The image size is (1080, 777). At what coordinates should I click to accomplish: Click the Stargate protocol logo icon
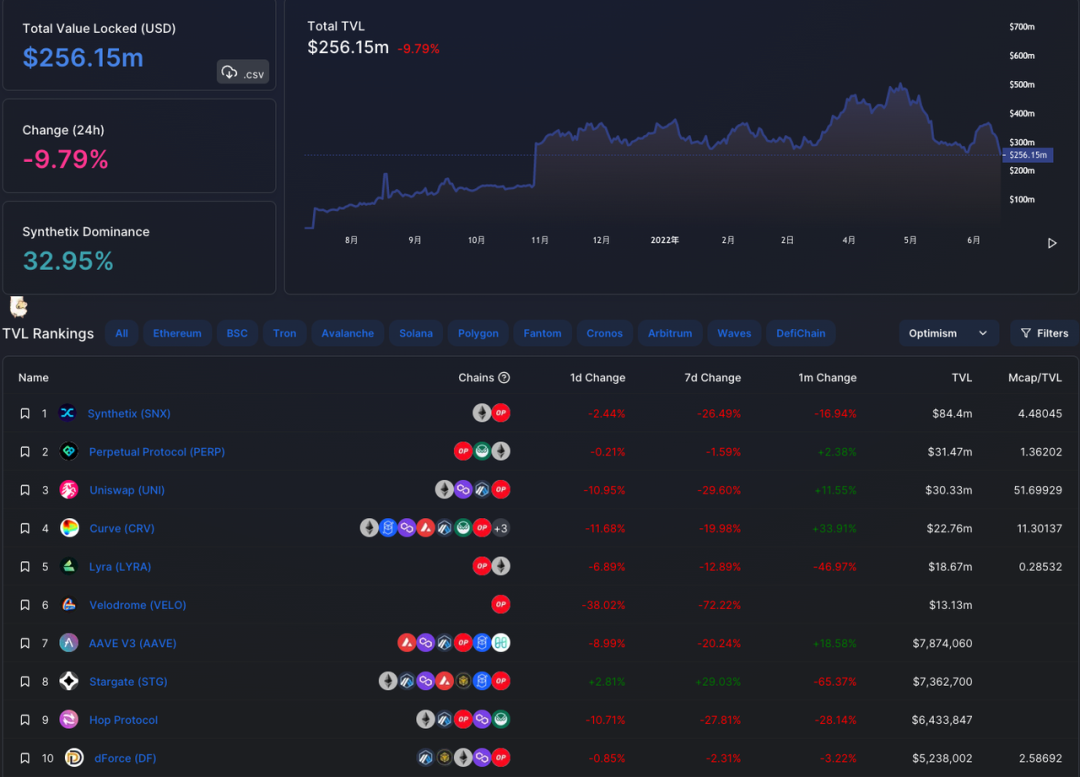coord(69,682)
